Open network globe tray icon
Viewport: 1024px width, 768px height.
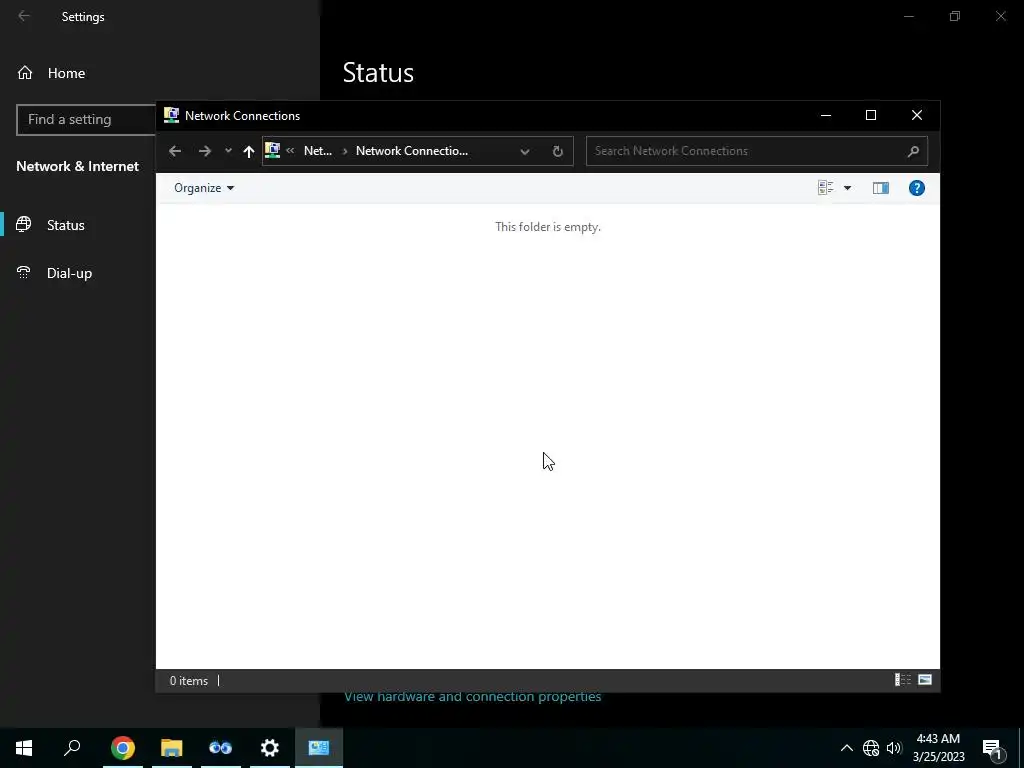coord(871,748)
